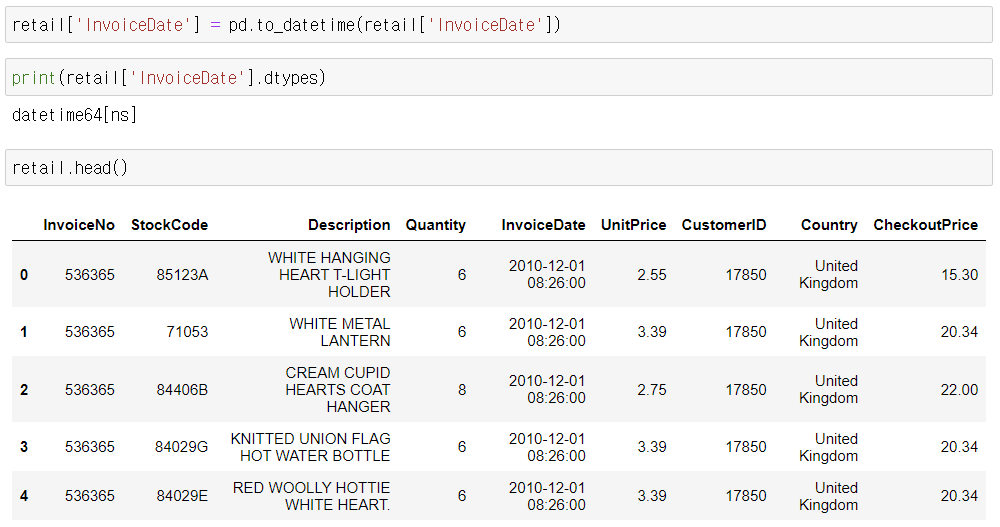Viewport: 1000px width, 527px height.
Task: Click row index 1
Action: [24, 332]
